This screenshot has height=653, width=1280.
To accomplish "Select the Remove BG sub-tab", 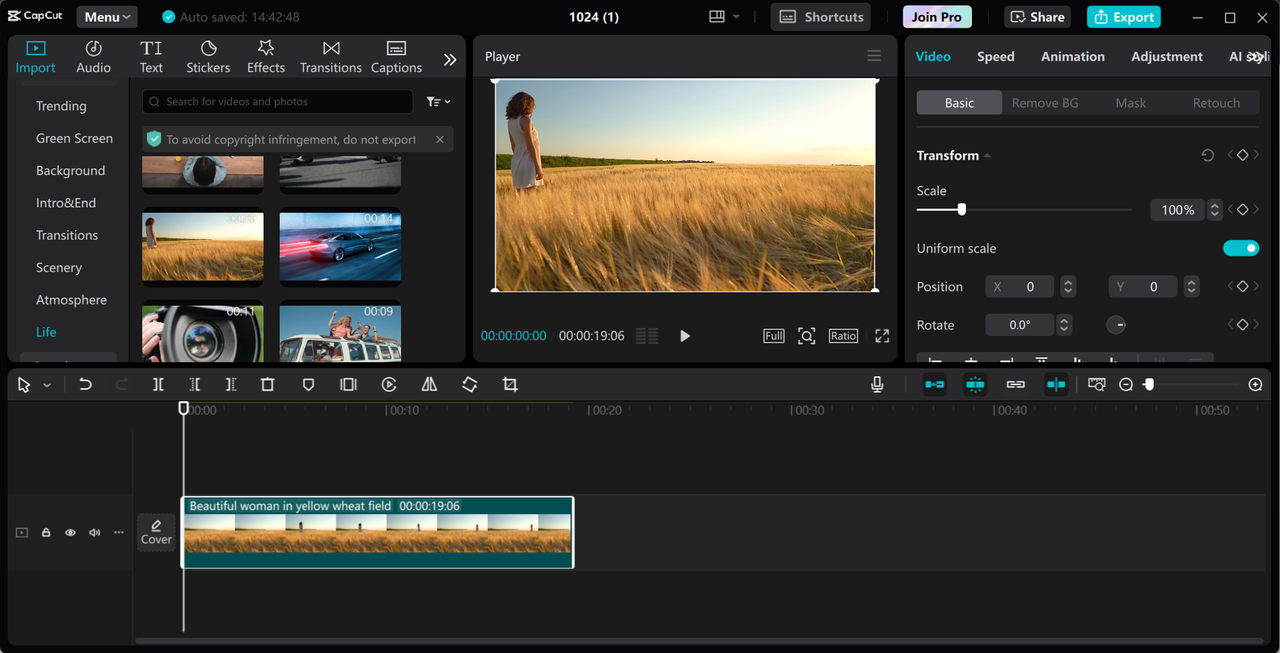I will tap(1045, 103).
